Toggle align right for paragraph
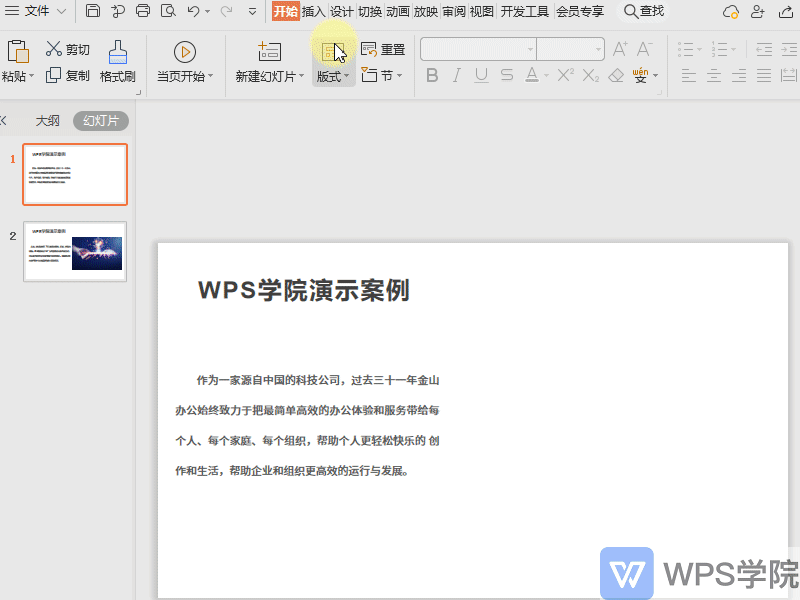The height and width of the screenshot is (600, 800). click(x=739, y=76)
